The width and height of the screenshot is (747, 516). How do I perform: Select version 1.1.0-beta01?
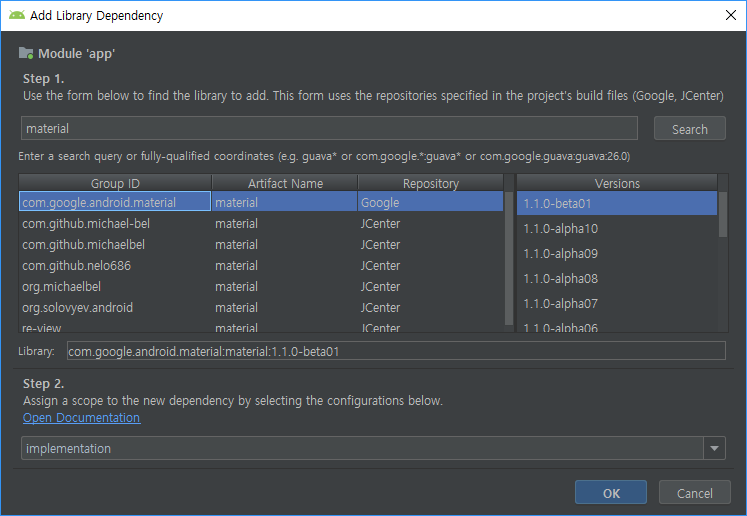(617, 203)
